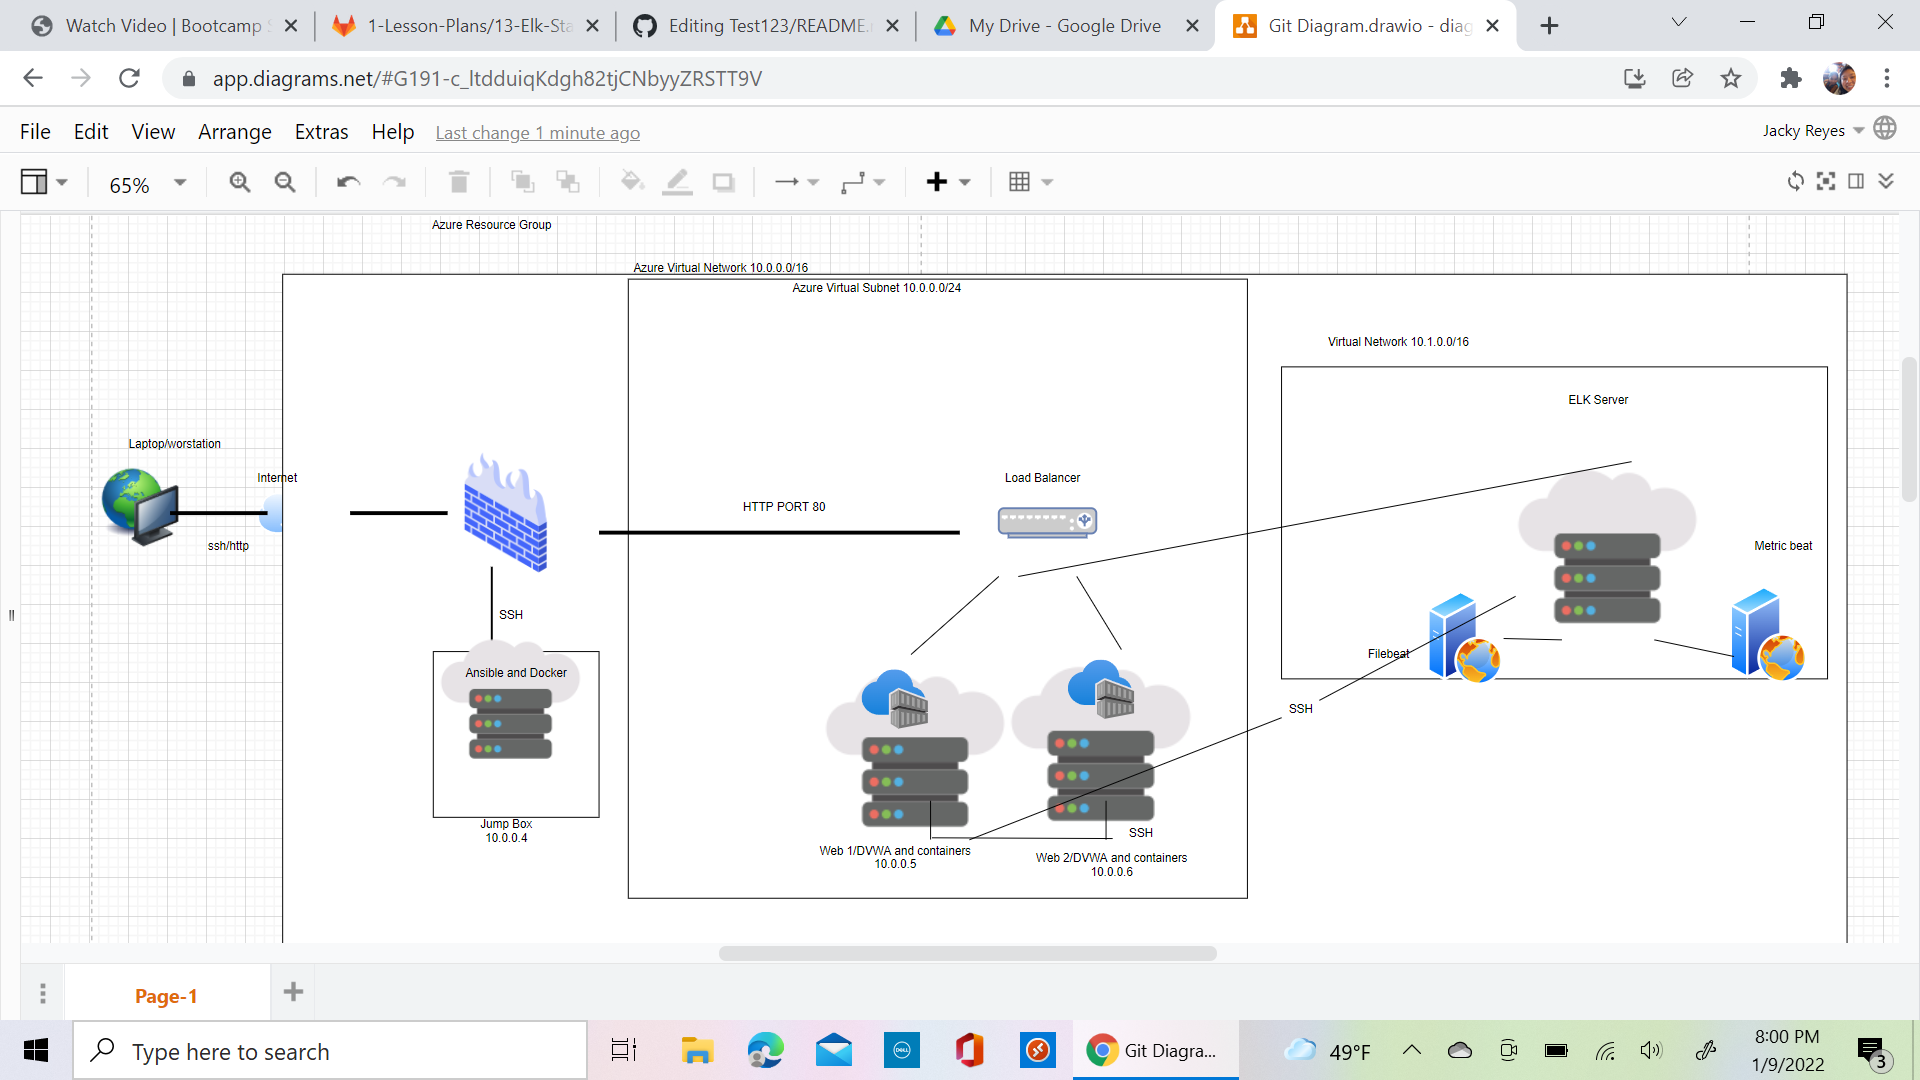
Task: Click the Delete icon in the toolbar
Action: pyautogui.click(x=459, y=182)
